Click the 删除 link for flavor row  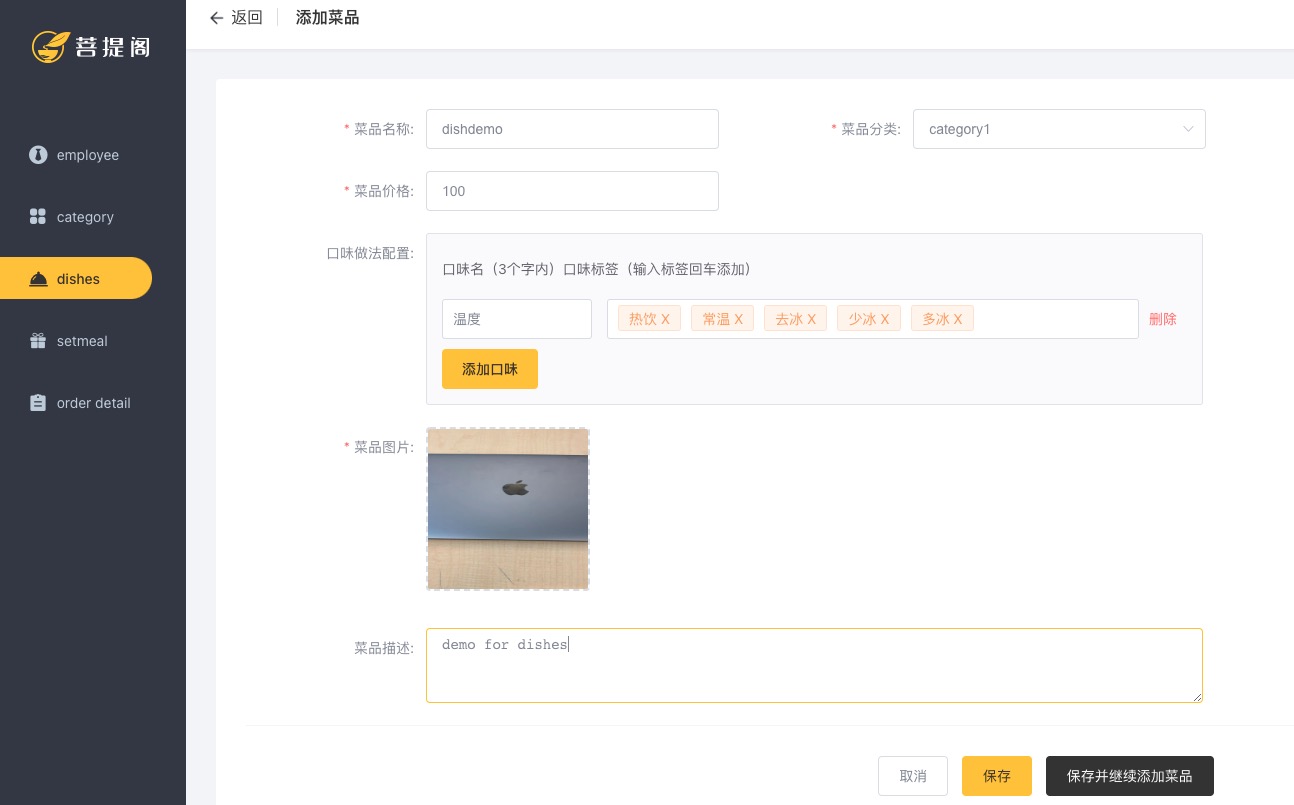pos(1163,319)
